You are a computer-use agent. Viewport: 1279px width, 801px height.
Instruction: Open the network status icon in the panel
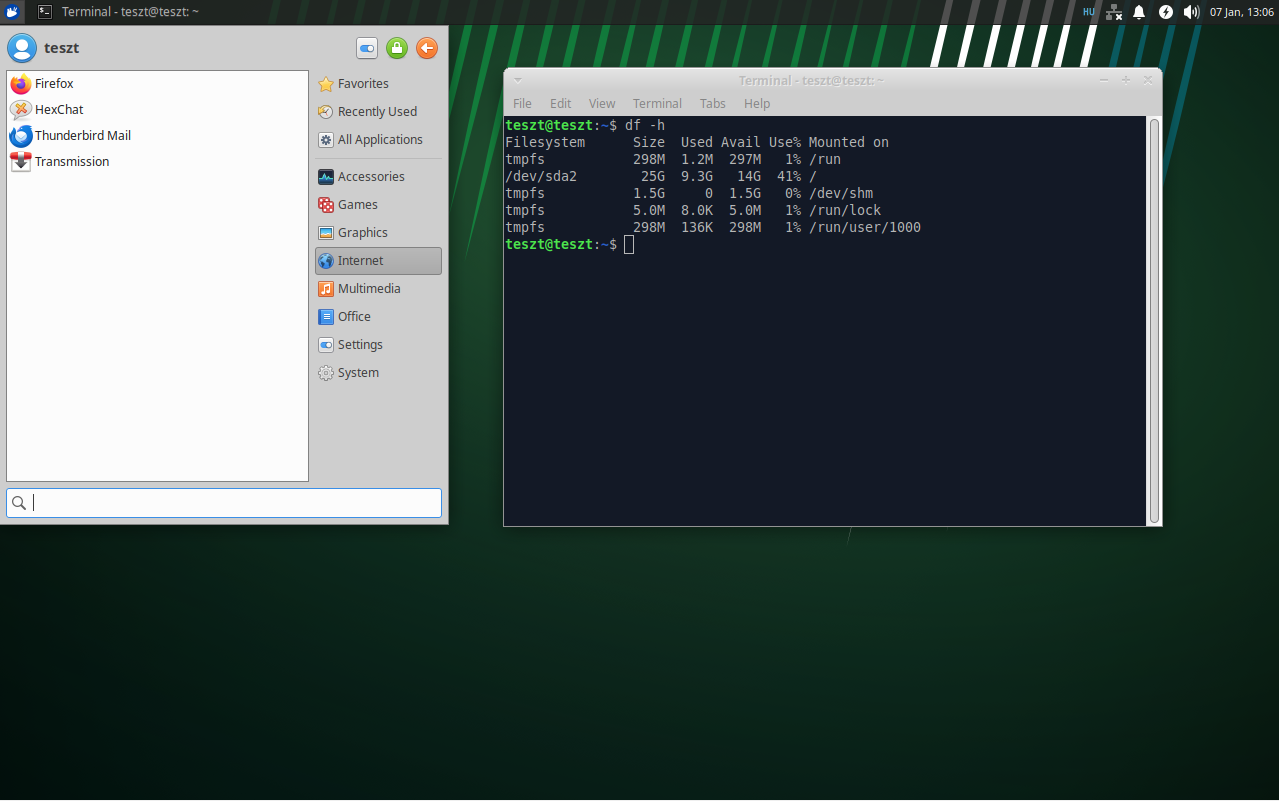click(x=1113, y=12)
